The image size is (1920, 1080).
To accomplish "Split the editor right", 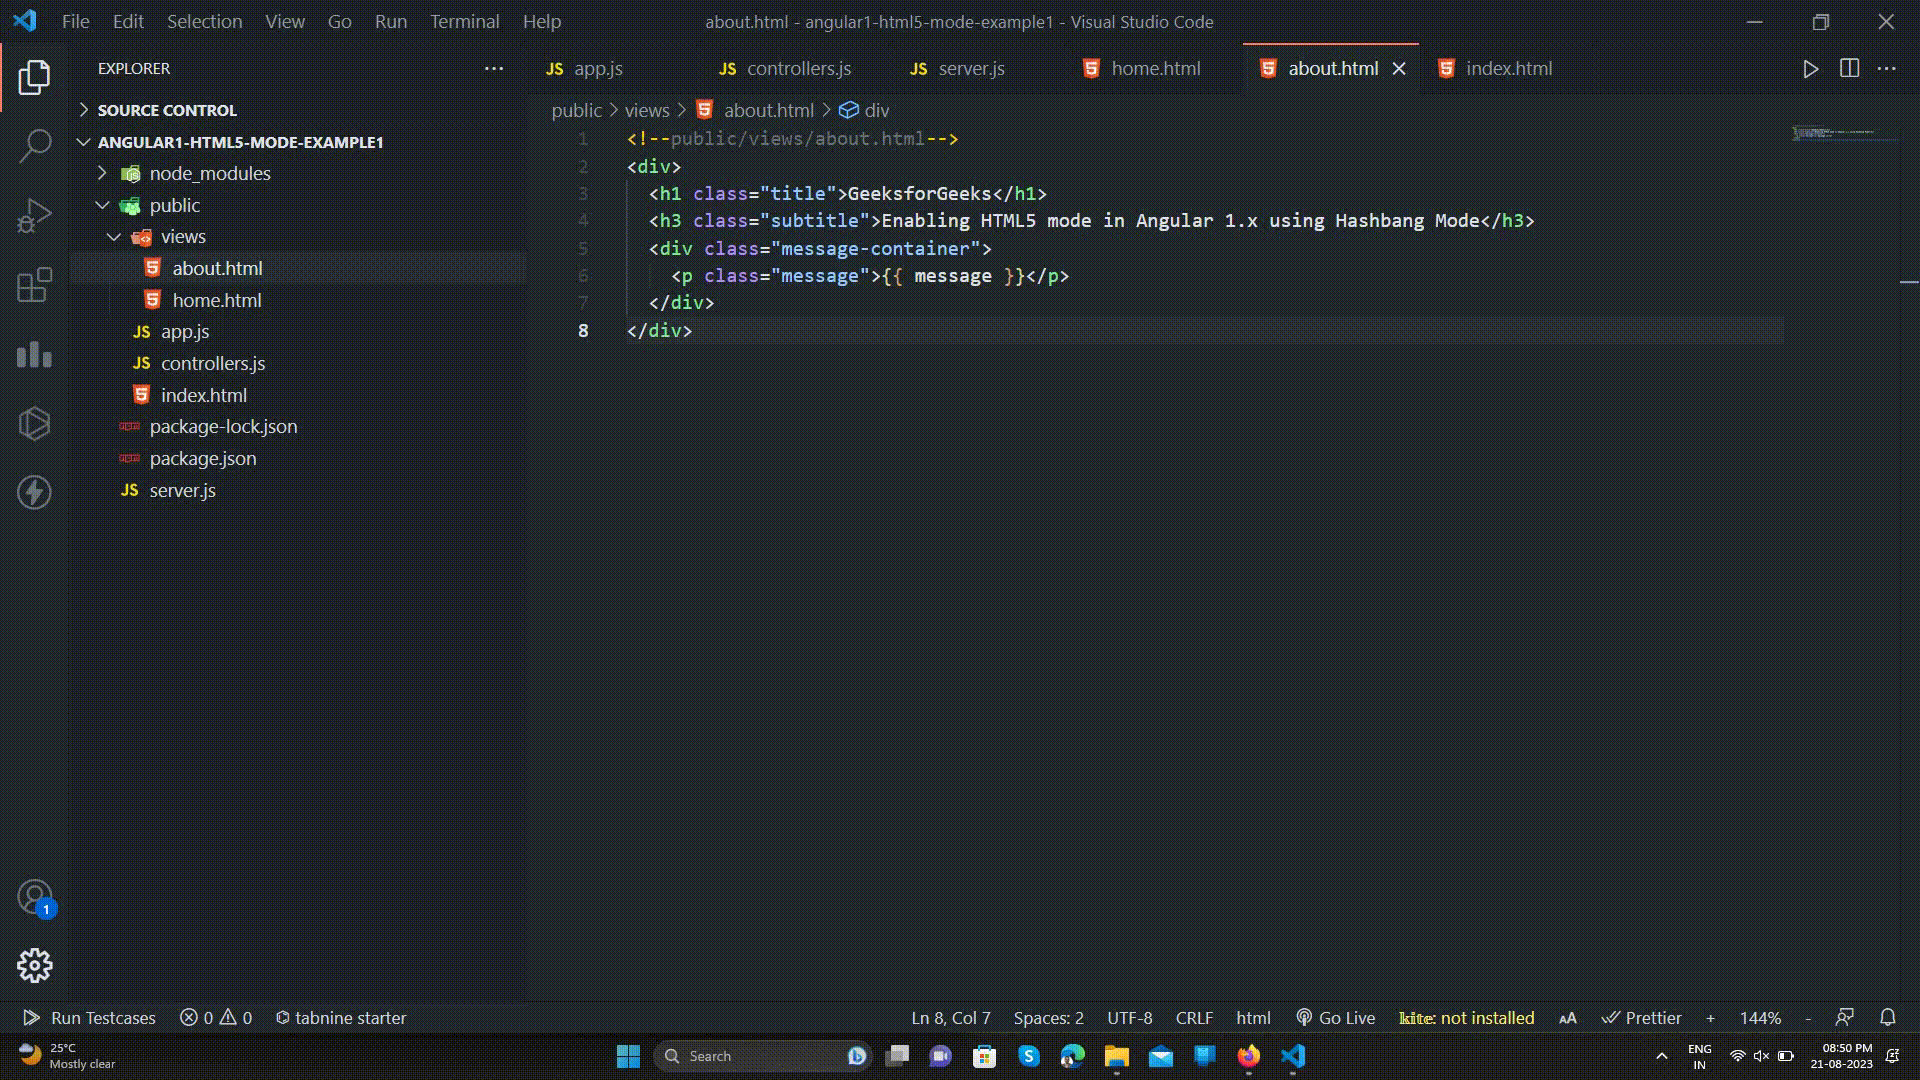I will [1849, 69].
